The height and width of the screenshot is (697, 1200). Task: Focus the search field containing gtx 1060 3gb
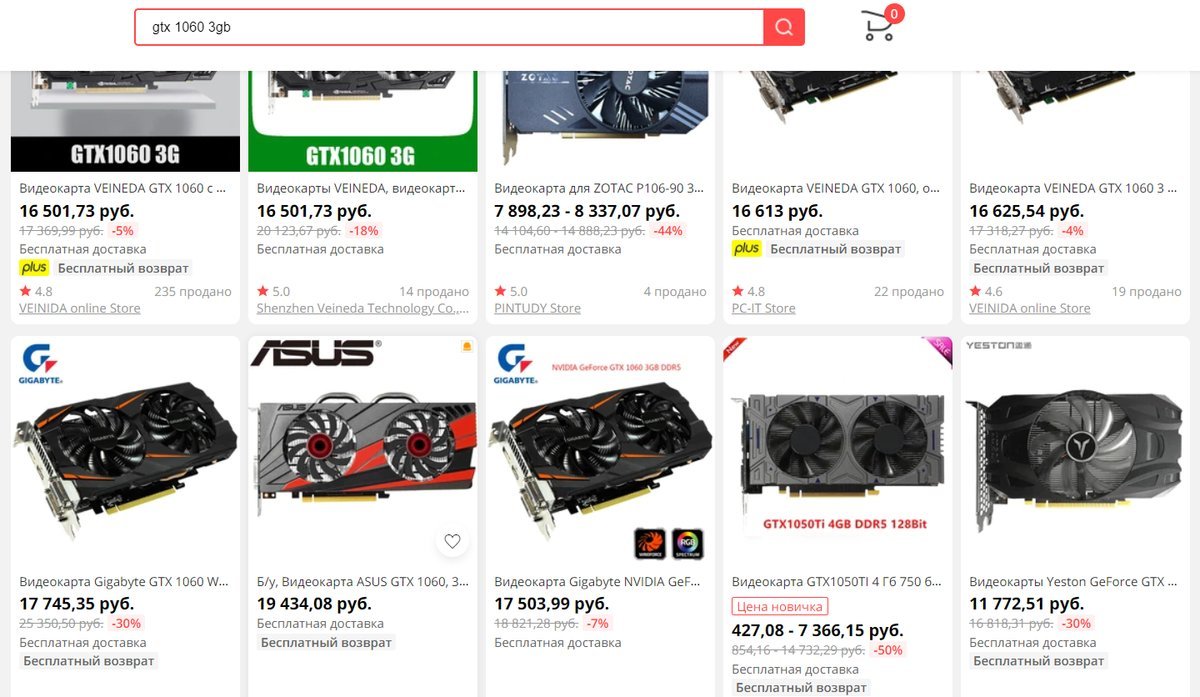pos(449,27)
